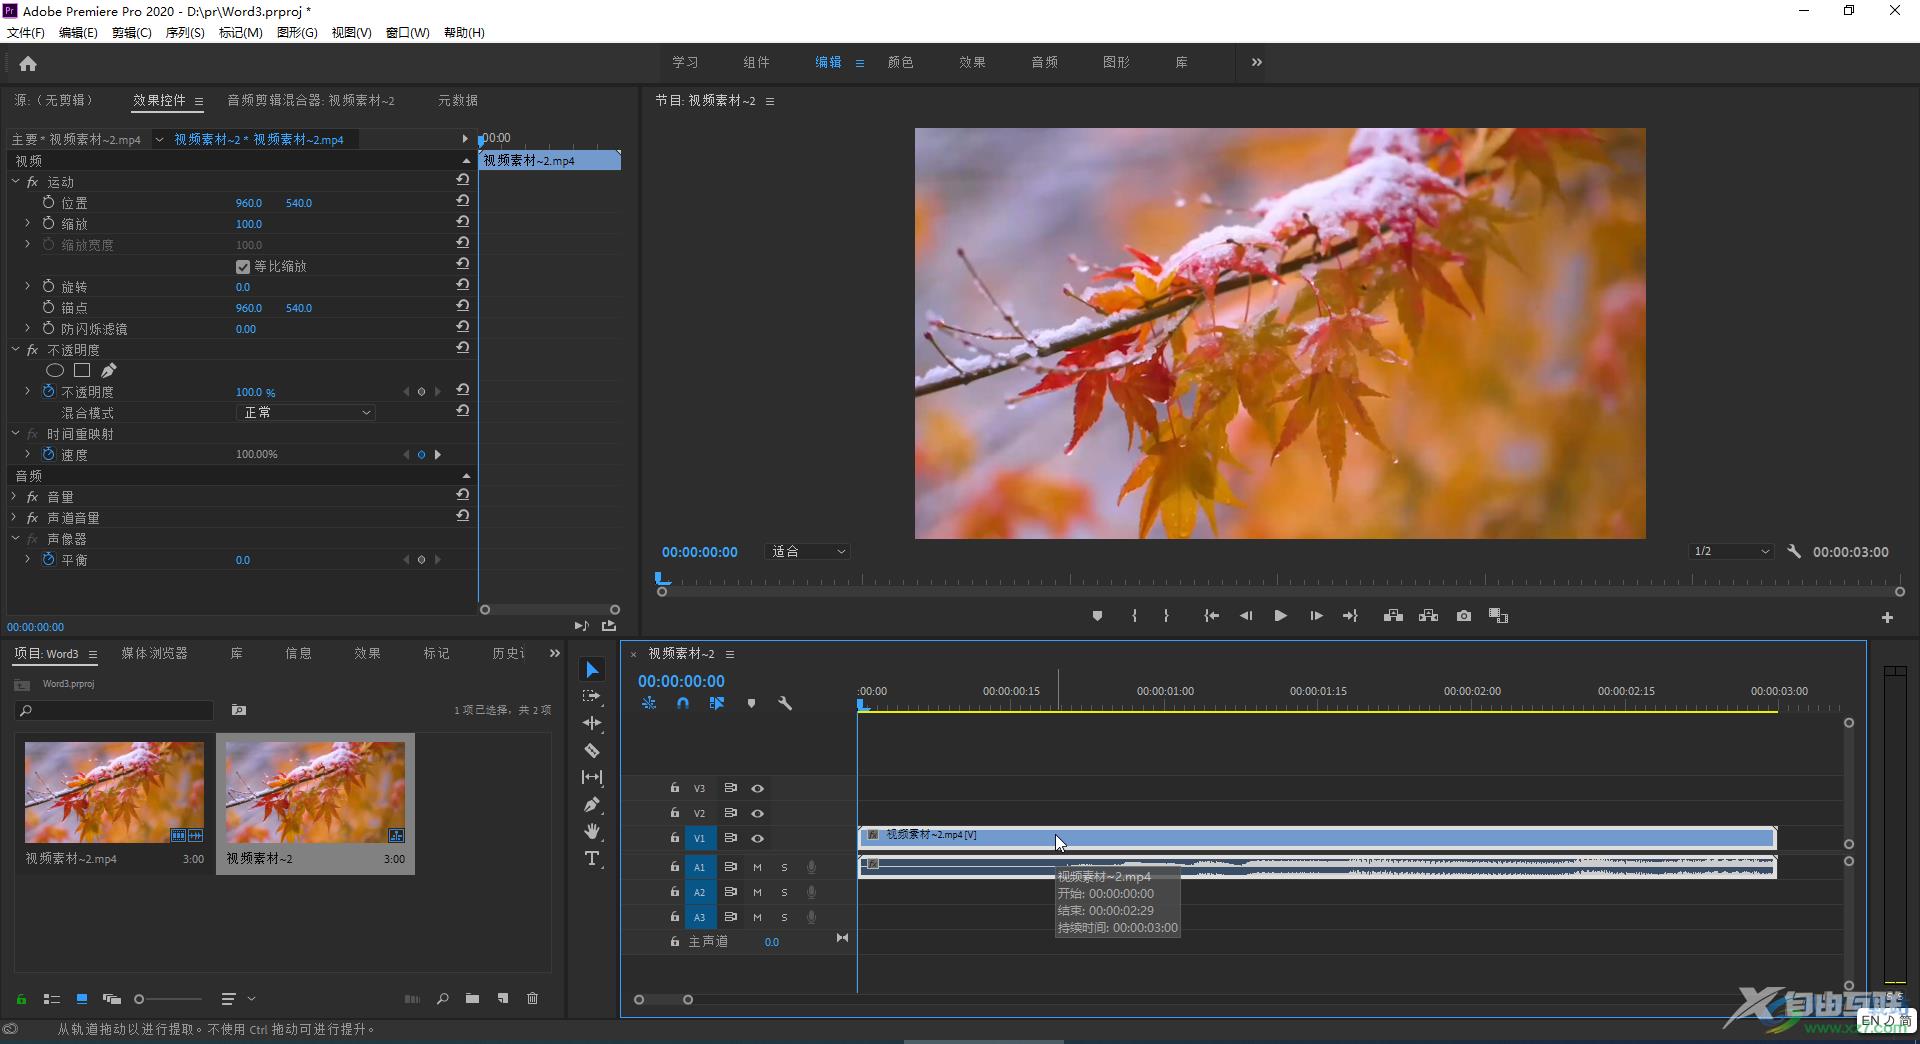
Task: Play the program monitor video
Action: pyautogui.click(x=1280, y=616)
